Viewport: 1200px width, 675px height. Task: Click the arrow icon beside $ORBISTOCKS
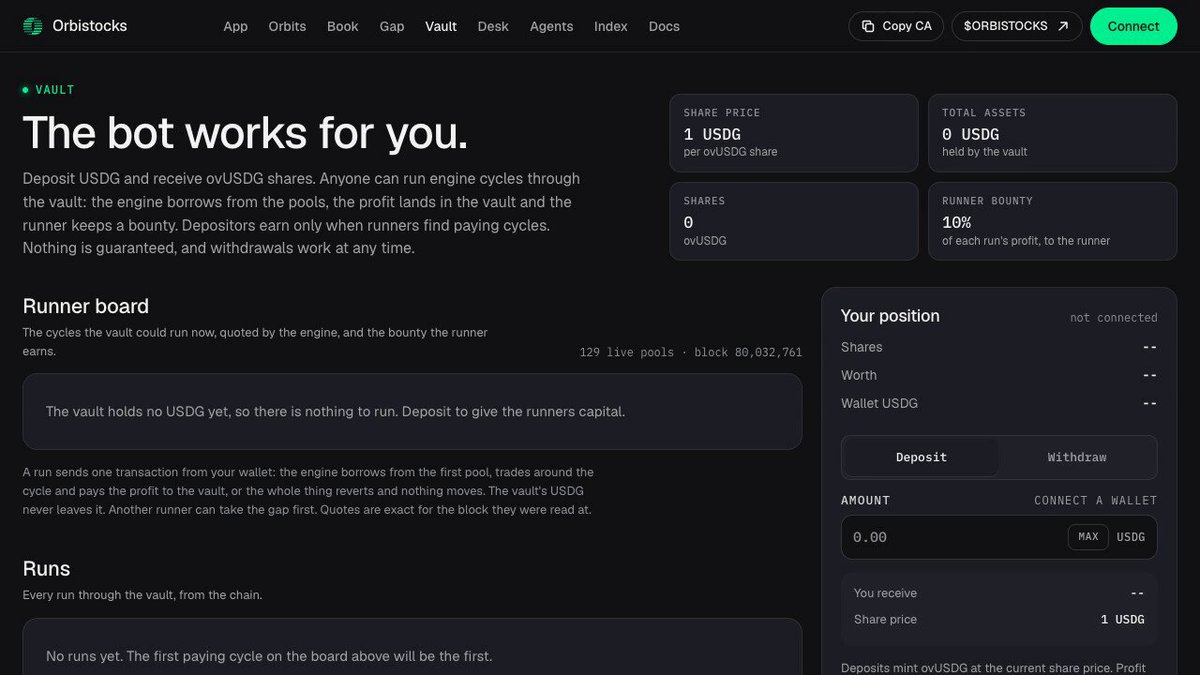pos(1062,26)
